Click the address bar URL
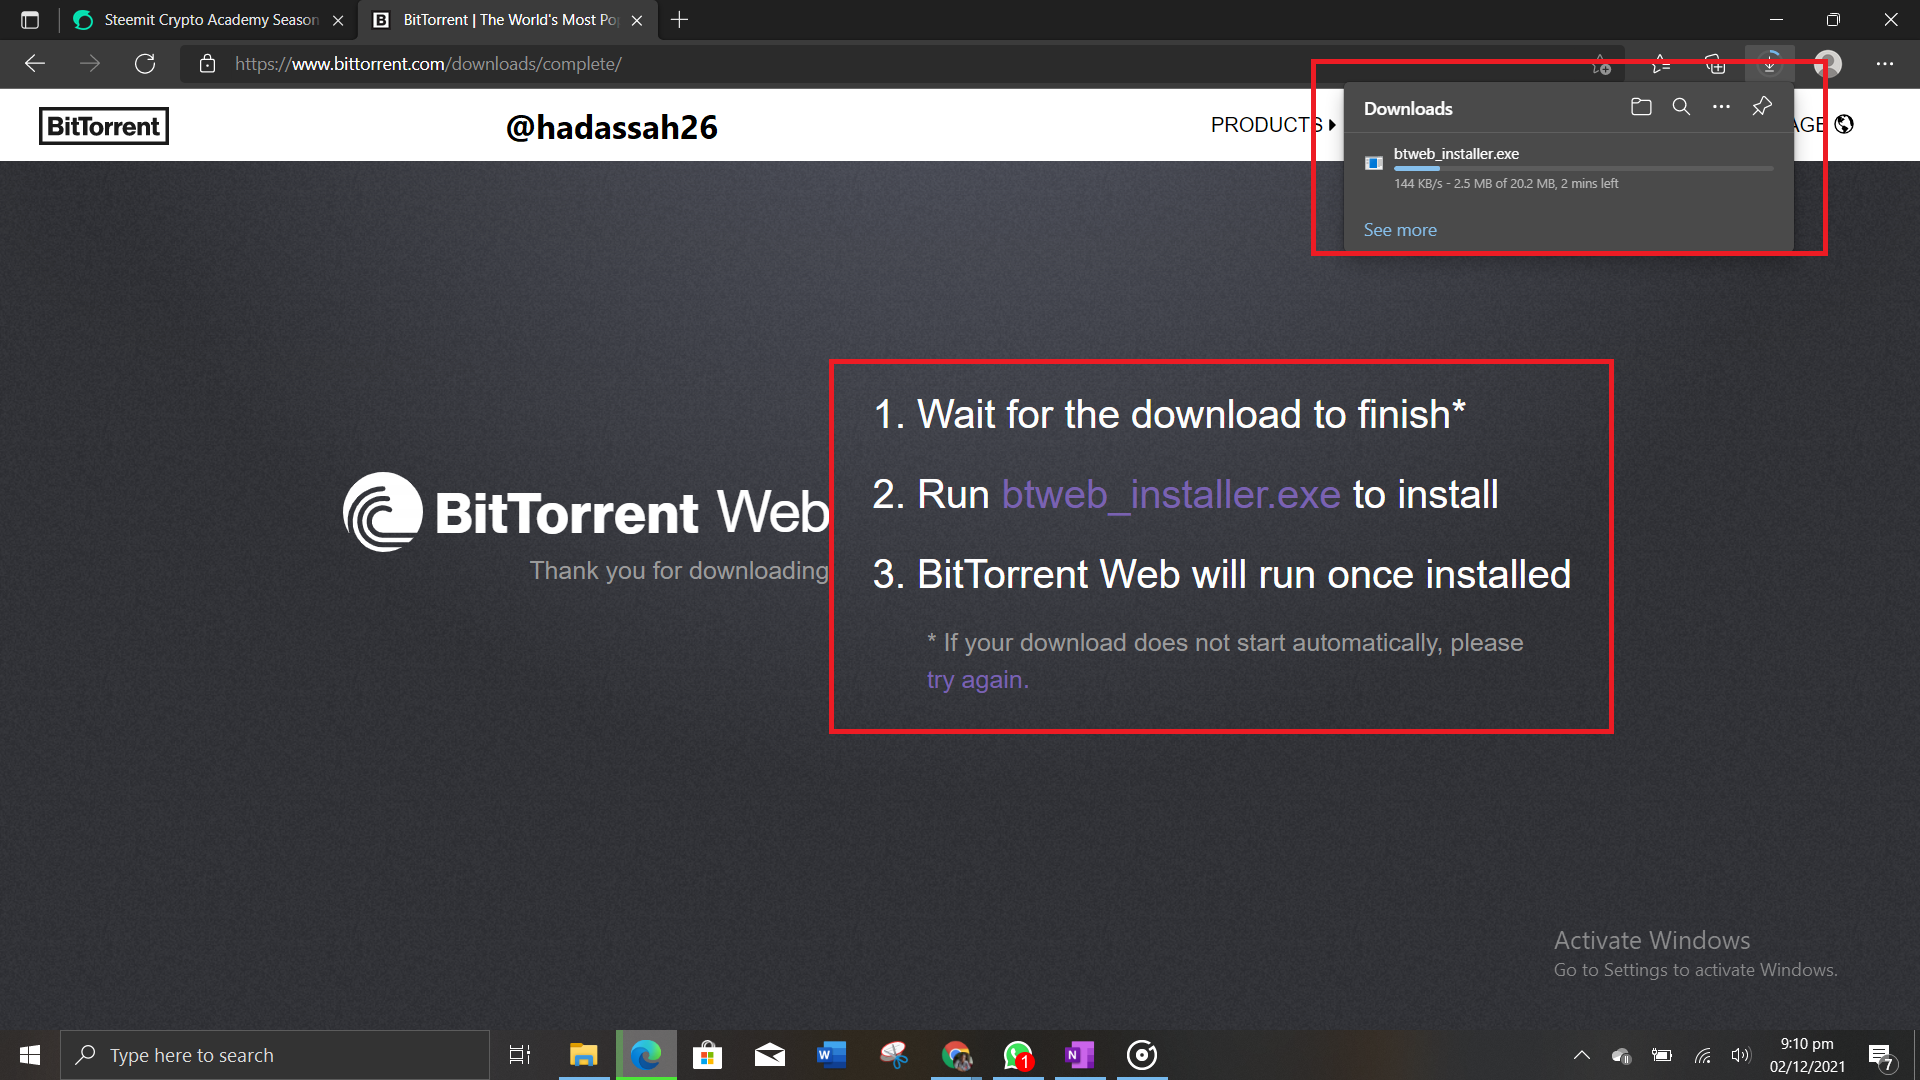The image size is (1920, 1080). pos(428,64)
